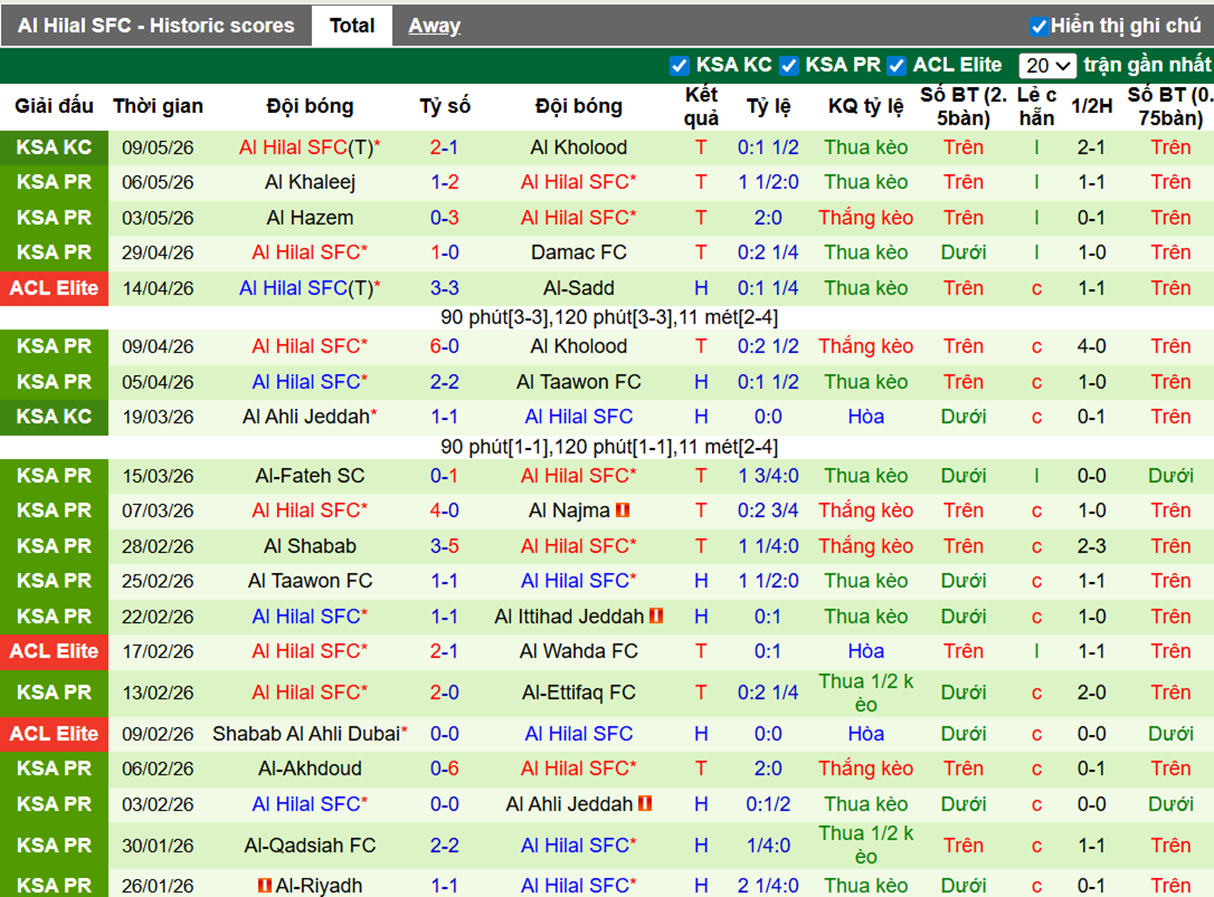Image resolution: width=1214 pixels, height=897 pixels.
Task: Click the ACL Elite badge on 09/02/26
Action: (x=54, y=734)
